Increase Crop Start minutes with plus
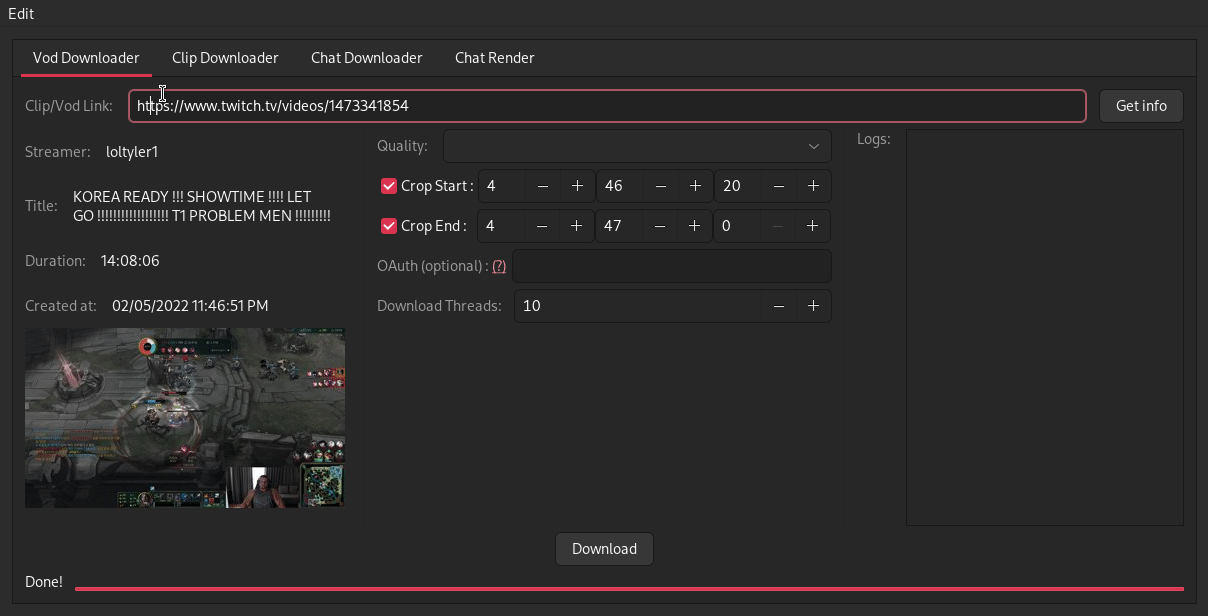 click(x=695, y=186)
